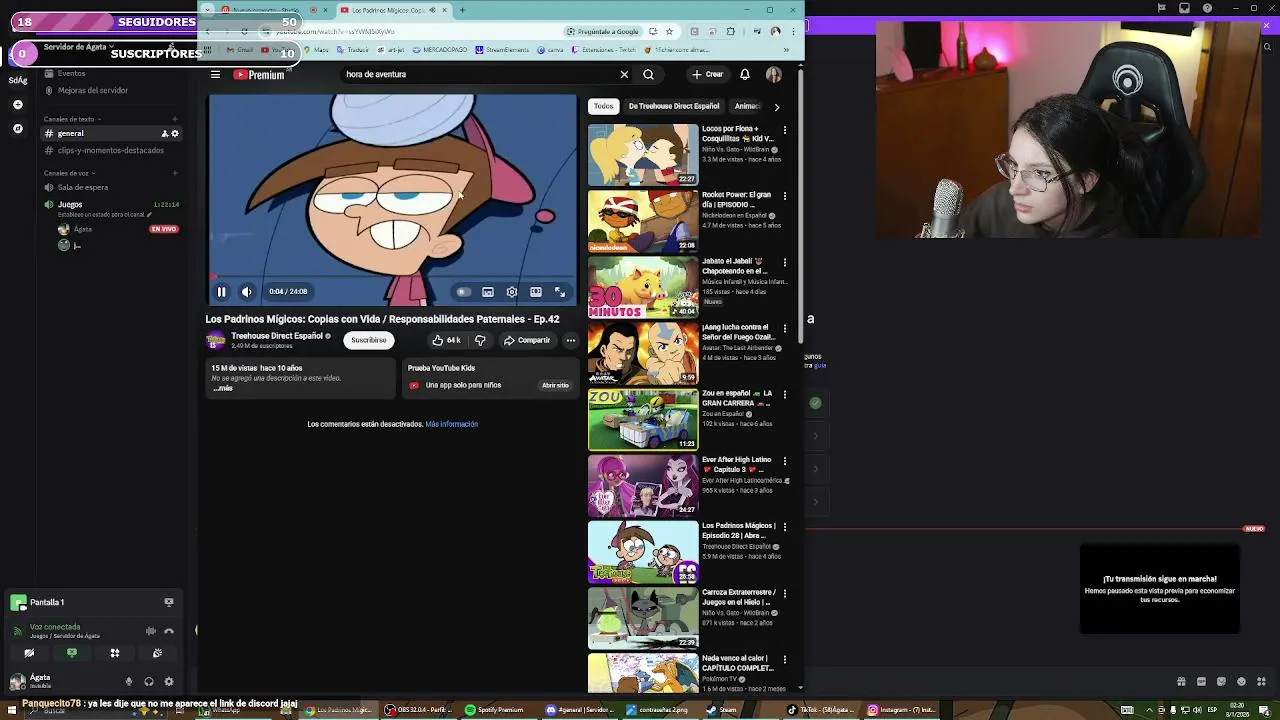Screen dimensions: 1280x720
Task: Mute the YouTube video volume
Action: [x=247, y=292]
